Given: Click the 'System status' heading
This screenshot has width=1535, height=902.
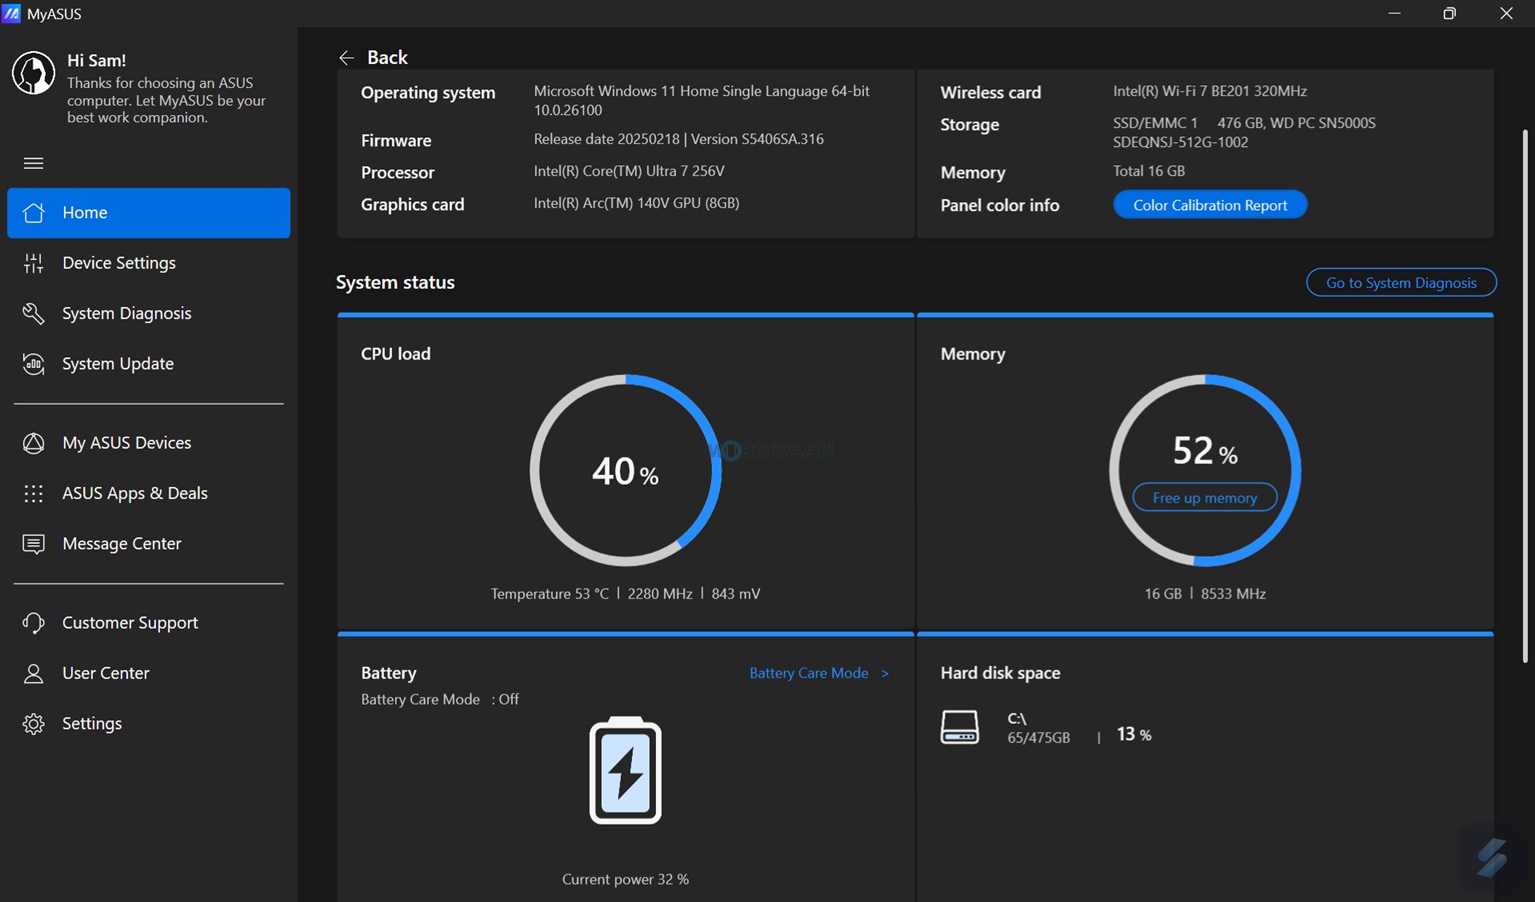Looking at the screenshot, I should coord(395,283).
